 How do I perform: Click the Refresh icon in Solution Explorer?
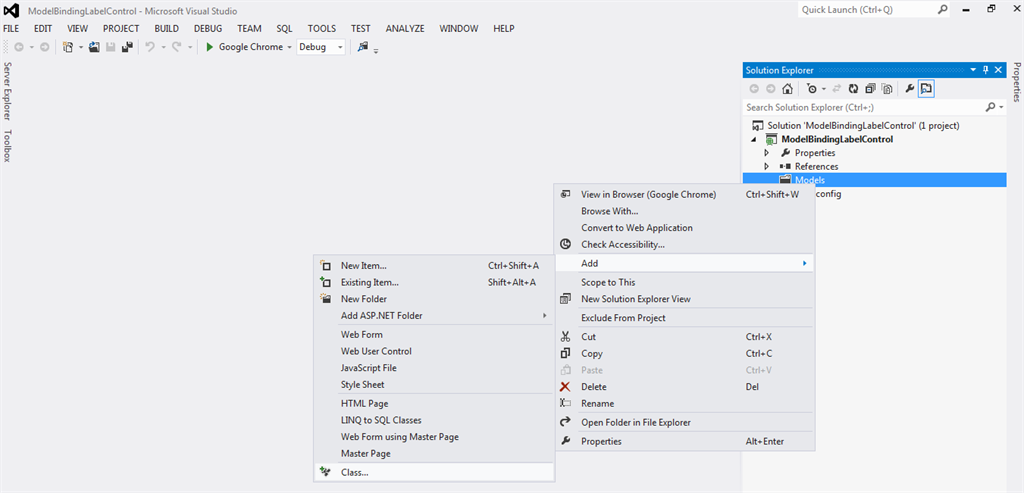pyautogui.click(x=853, y=88)
